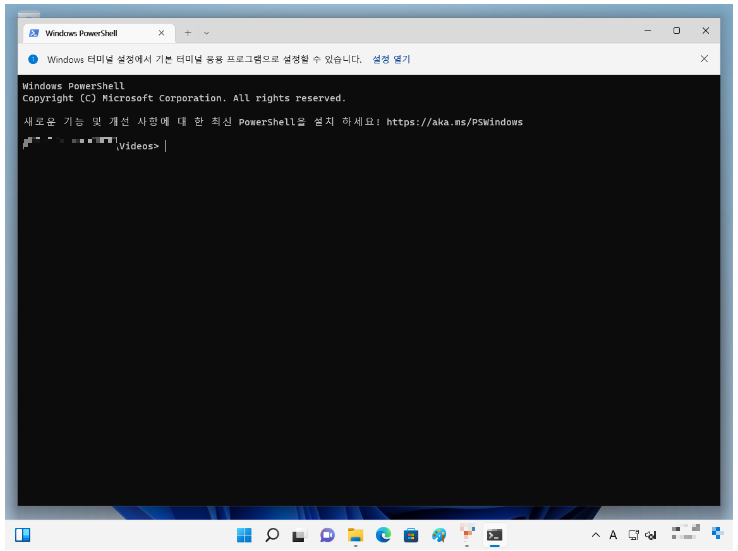Open taskbar Search magnifier
The image size is (738, 551).
pos(272,535)
